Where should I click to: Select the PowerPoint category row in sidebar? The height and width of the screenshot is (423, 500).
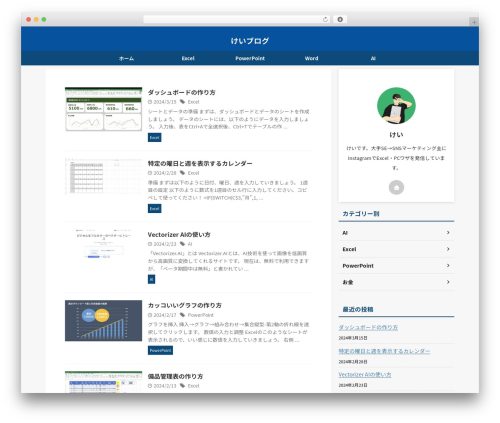[x=396, y=266]
